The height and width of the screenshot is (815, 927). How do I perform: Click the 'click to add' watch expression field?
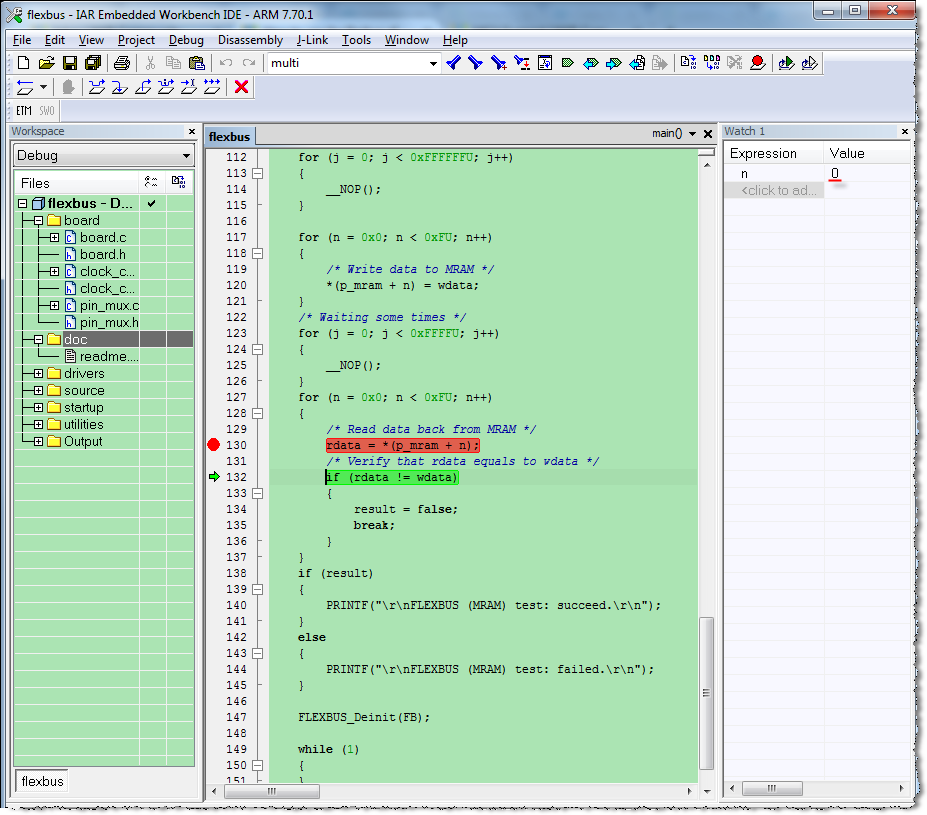[777, 190]
